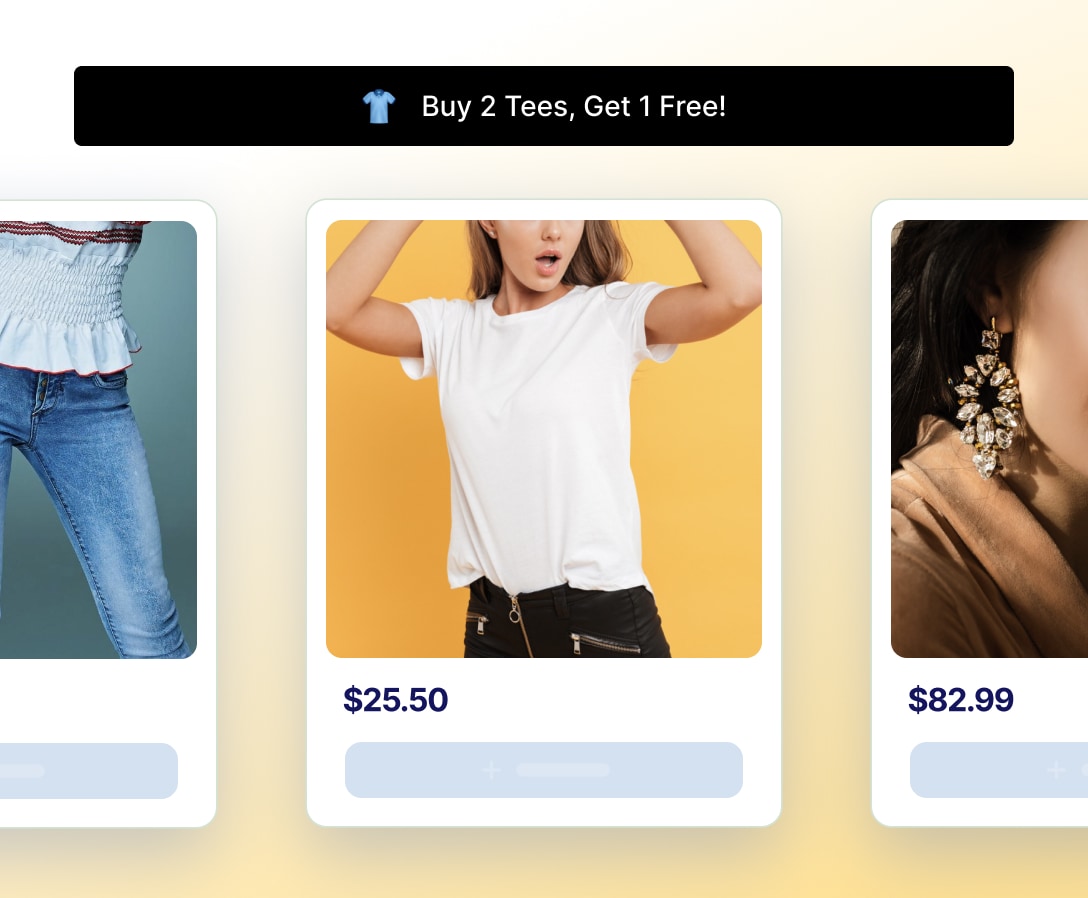Select the blue jeans product image

pyautogui.click(x=99, y=437)
